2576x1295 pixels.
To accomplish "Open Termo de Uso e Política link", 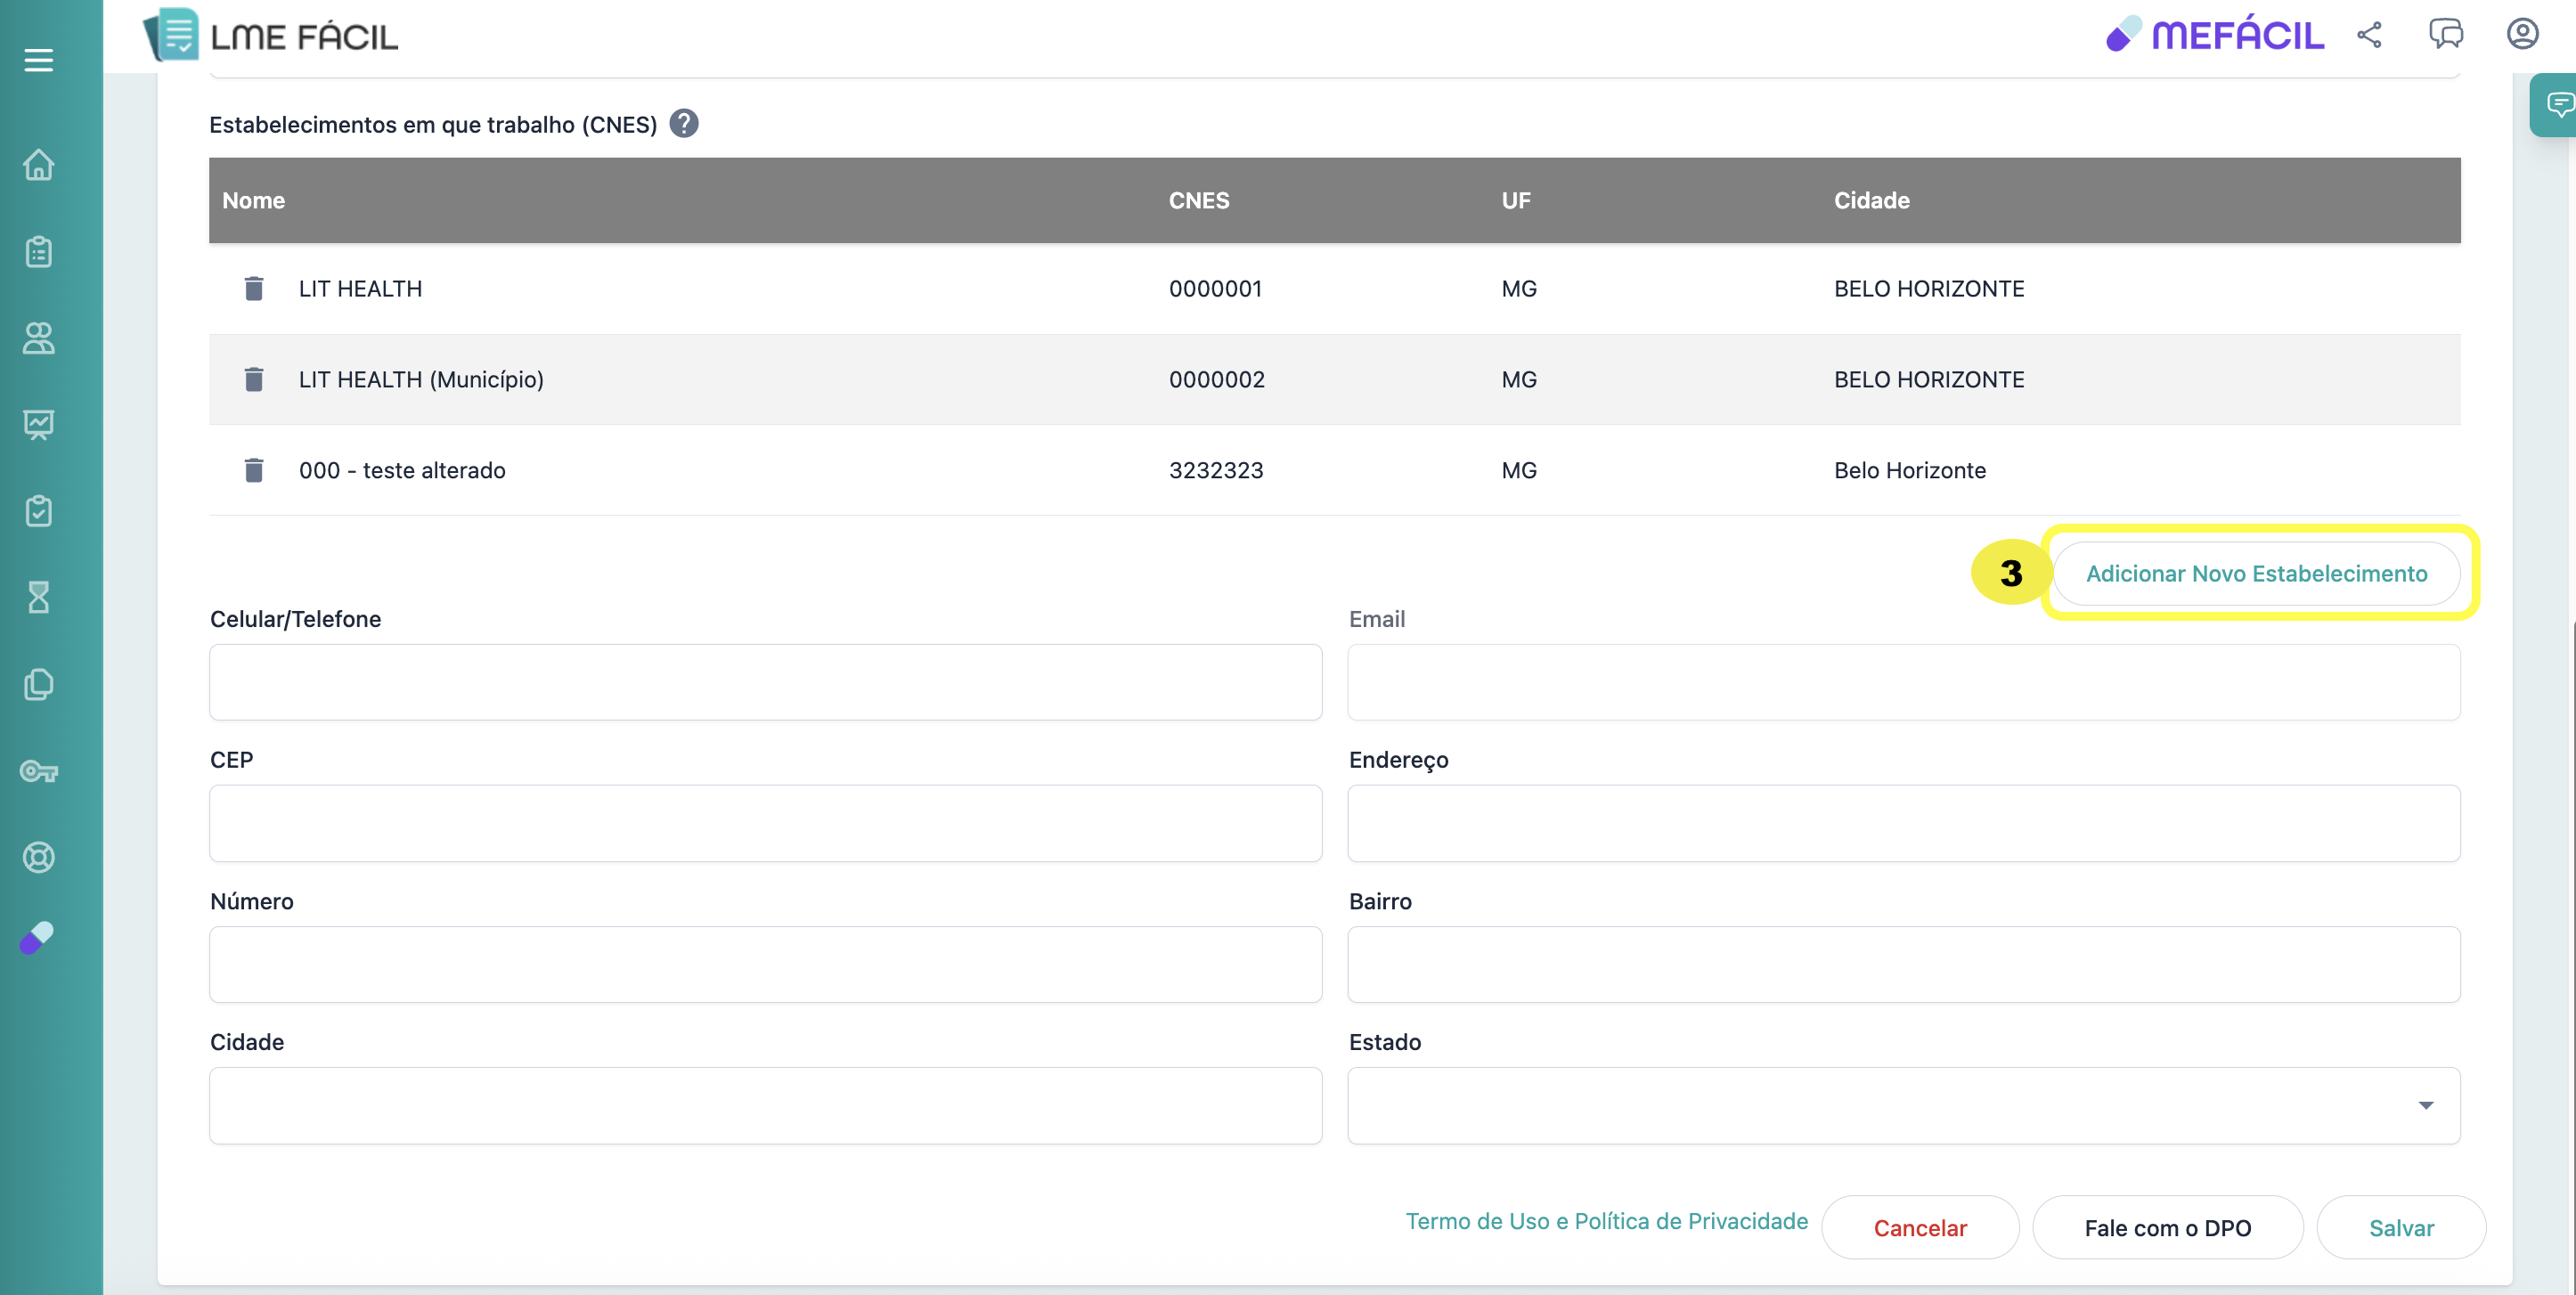I will (x=1606, y=1221).
